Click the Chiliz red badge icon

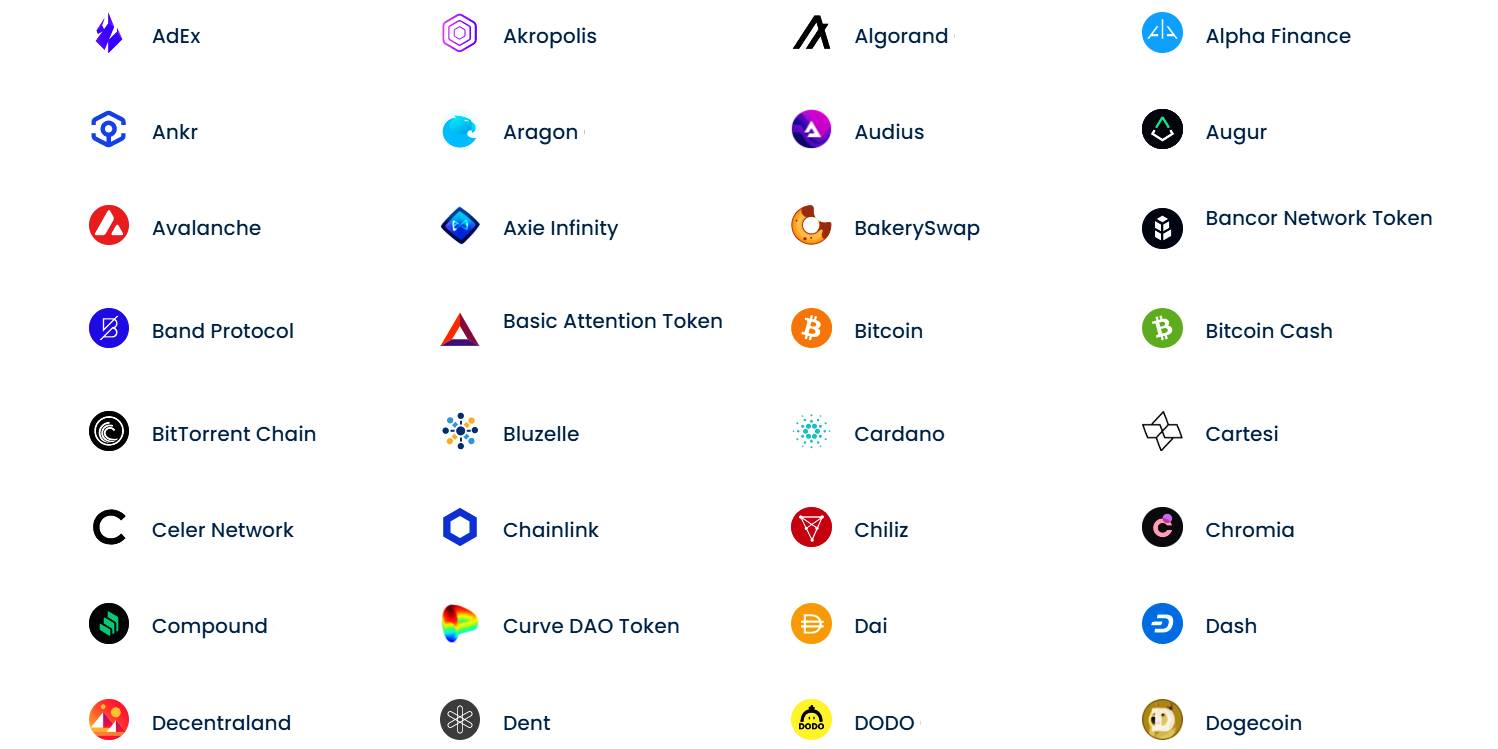click(810, 527)
